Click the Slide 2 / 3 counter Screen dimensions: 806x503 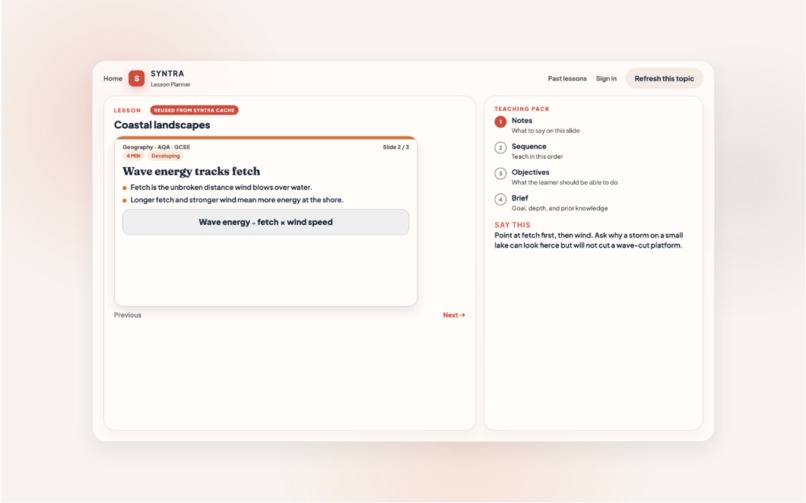396,147
